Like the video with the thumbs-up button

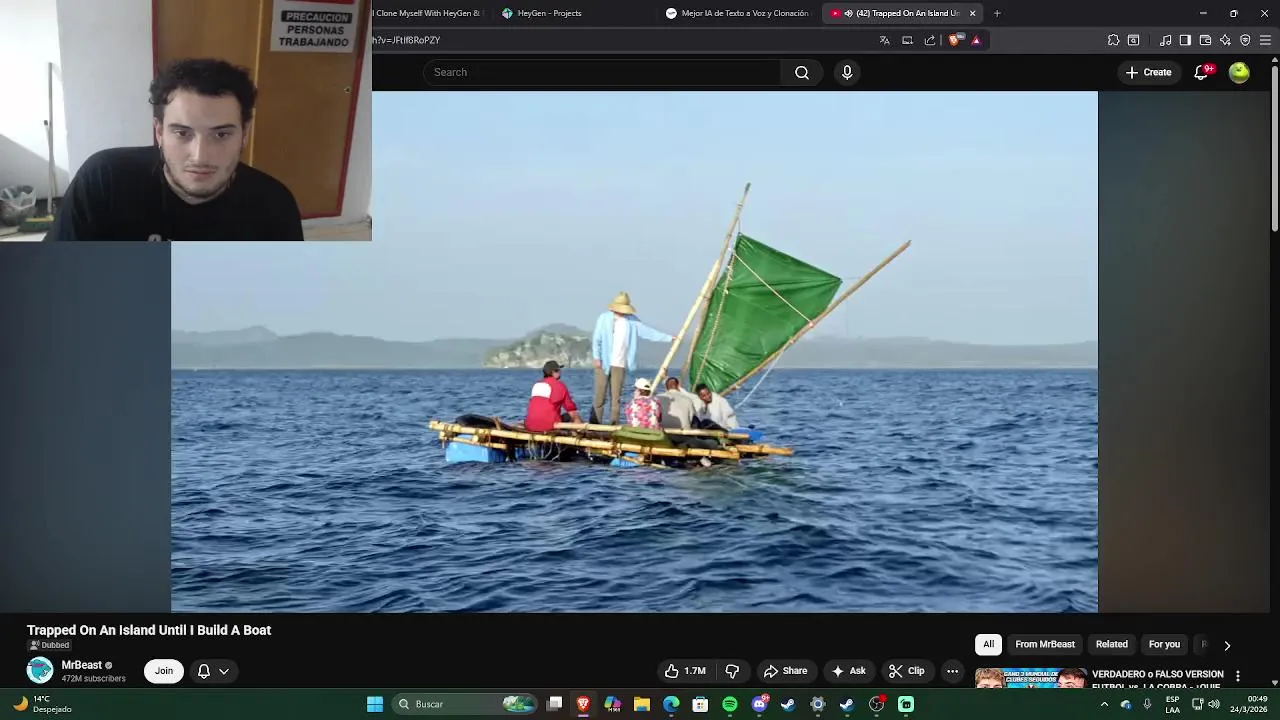pyautogui.click(x=686, y=671)
